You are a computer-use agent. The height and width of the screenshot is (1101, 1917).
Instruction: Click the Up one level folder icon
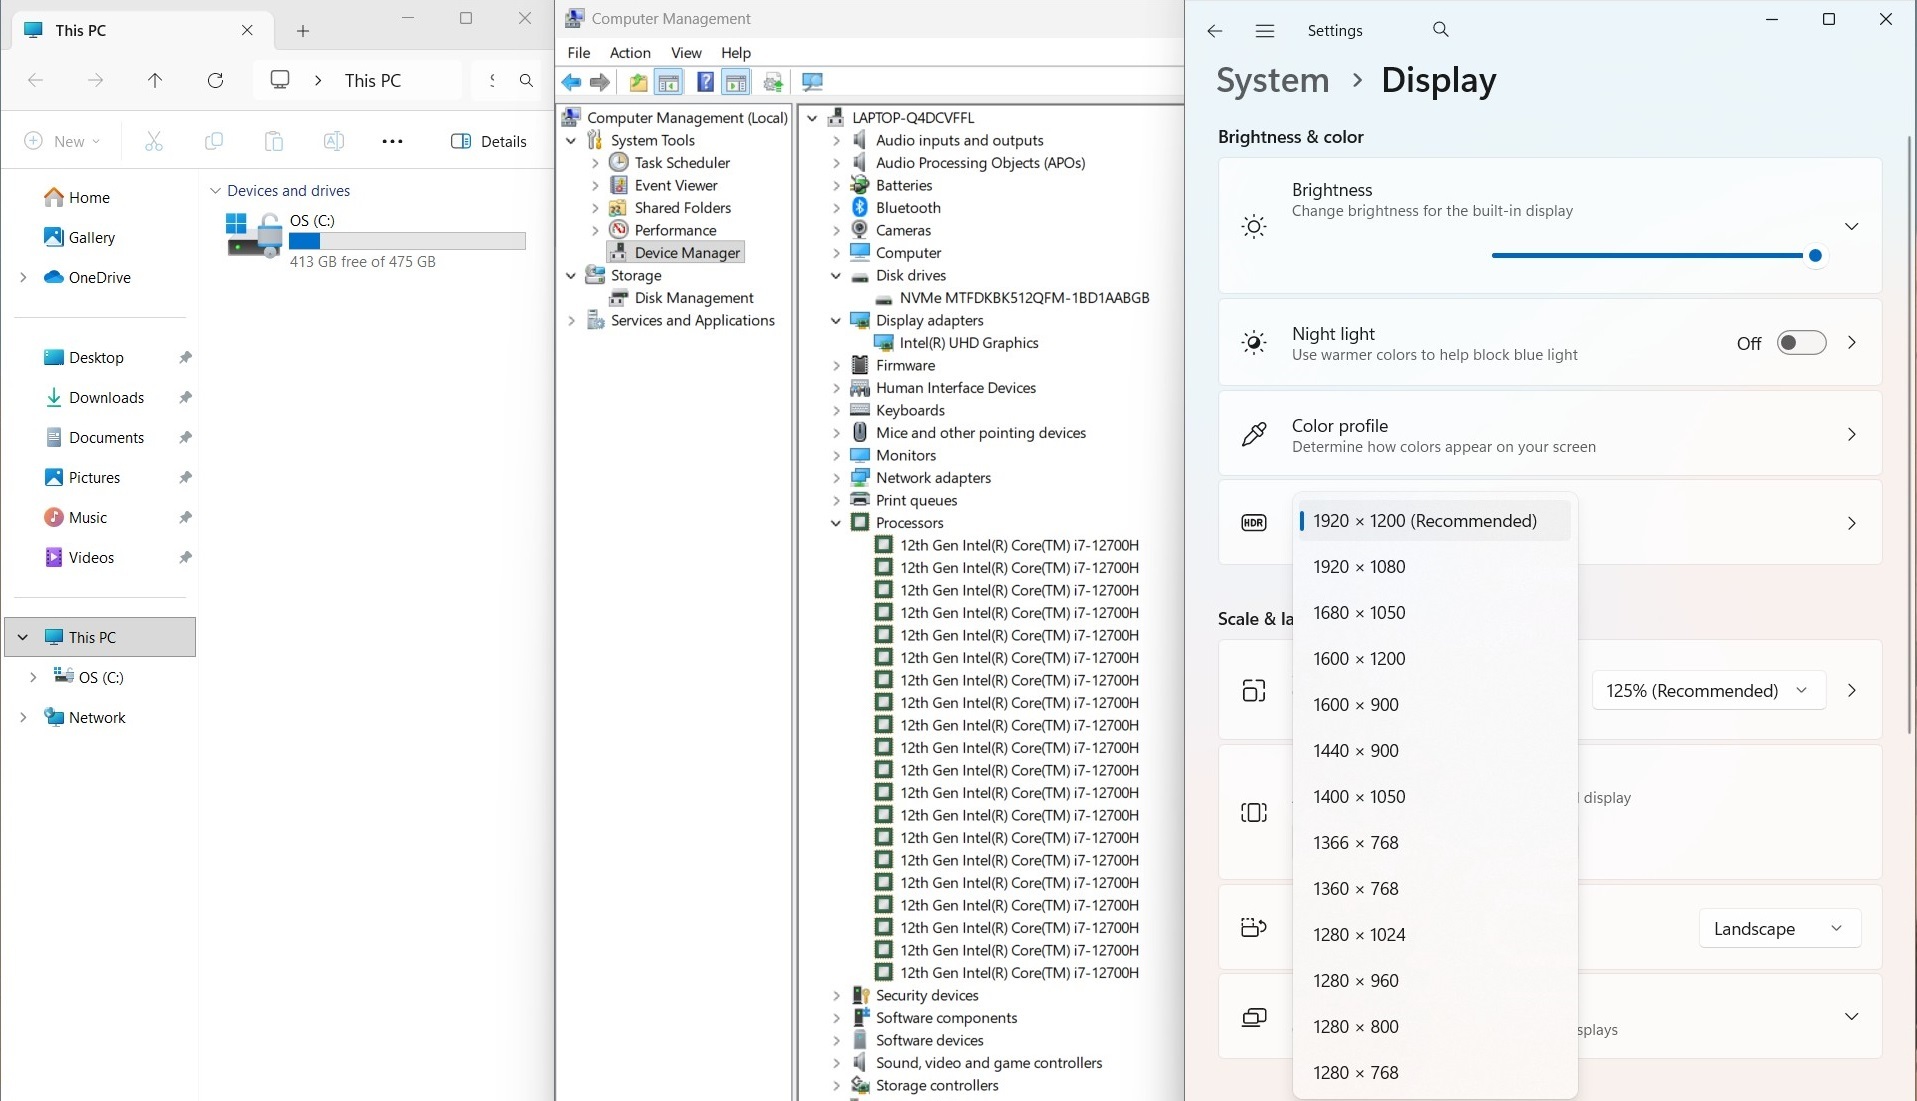(638, 82)
